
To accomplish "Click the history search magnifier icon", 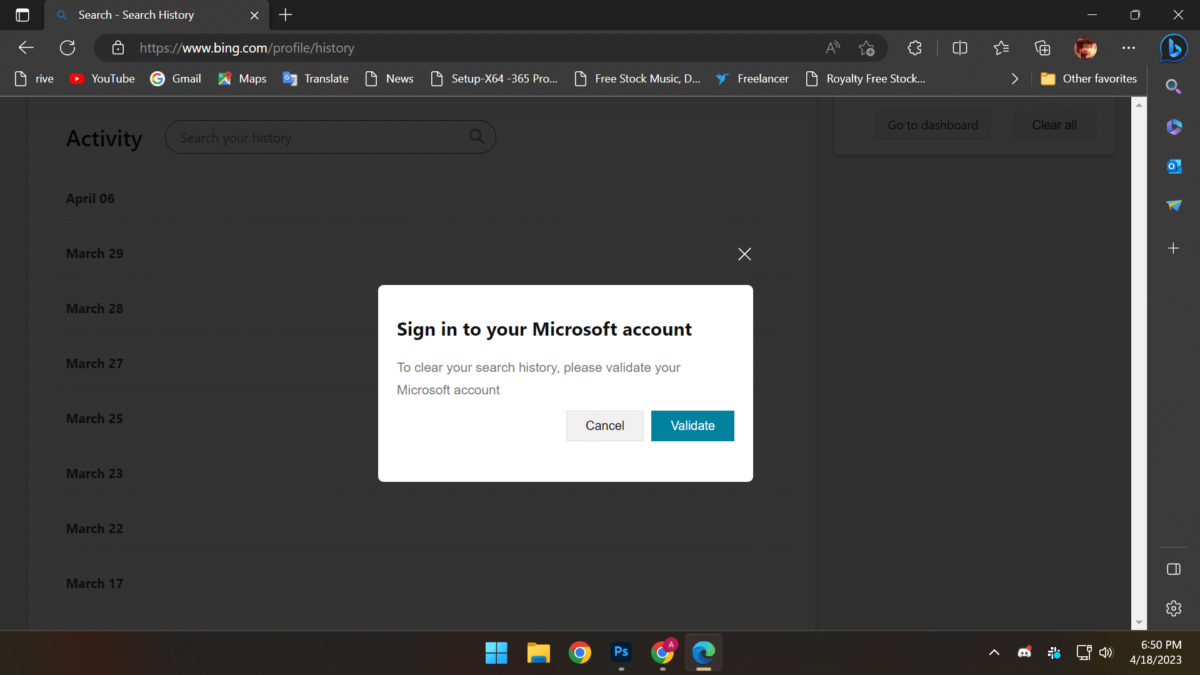I will [476, 137].
